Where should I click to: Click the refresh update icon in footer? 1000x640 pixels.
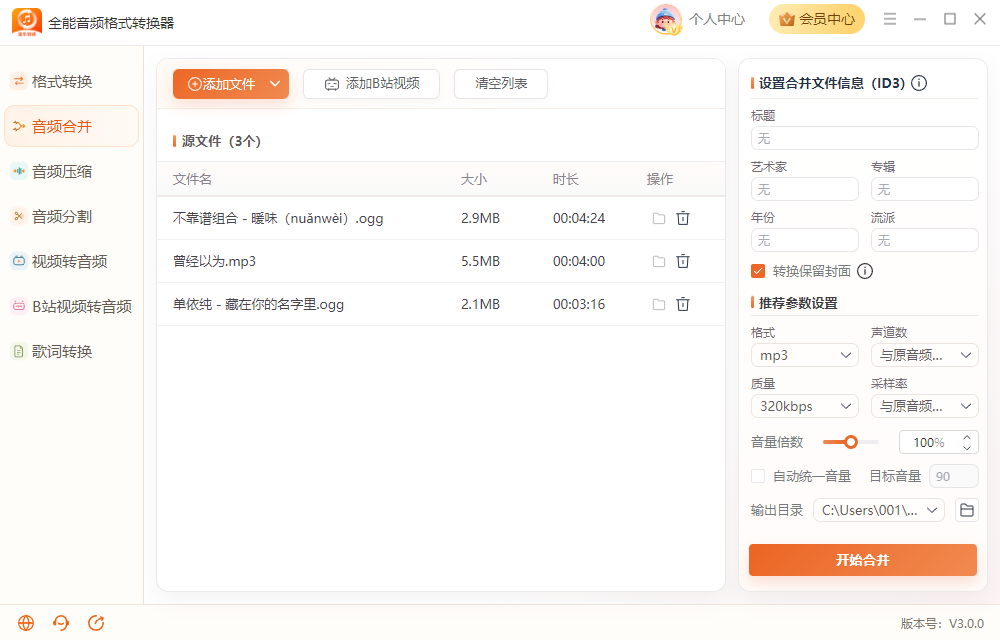(x=96, y=623)
